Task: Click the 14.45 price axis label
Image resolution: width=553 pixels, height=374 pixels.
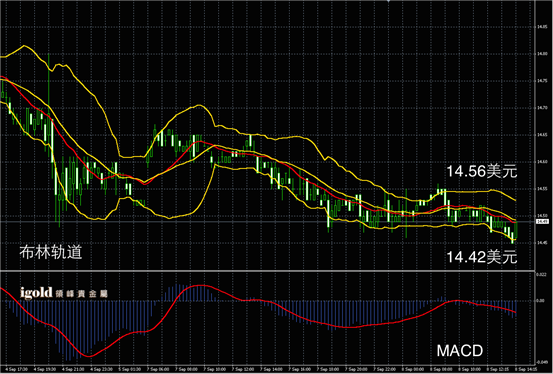Action: click(542, 243)
